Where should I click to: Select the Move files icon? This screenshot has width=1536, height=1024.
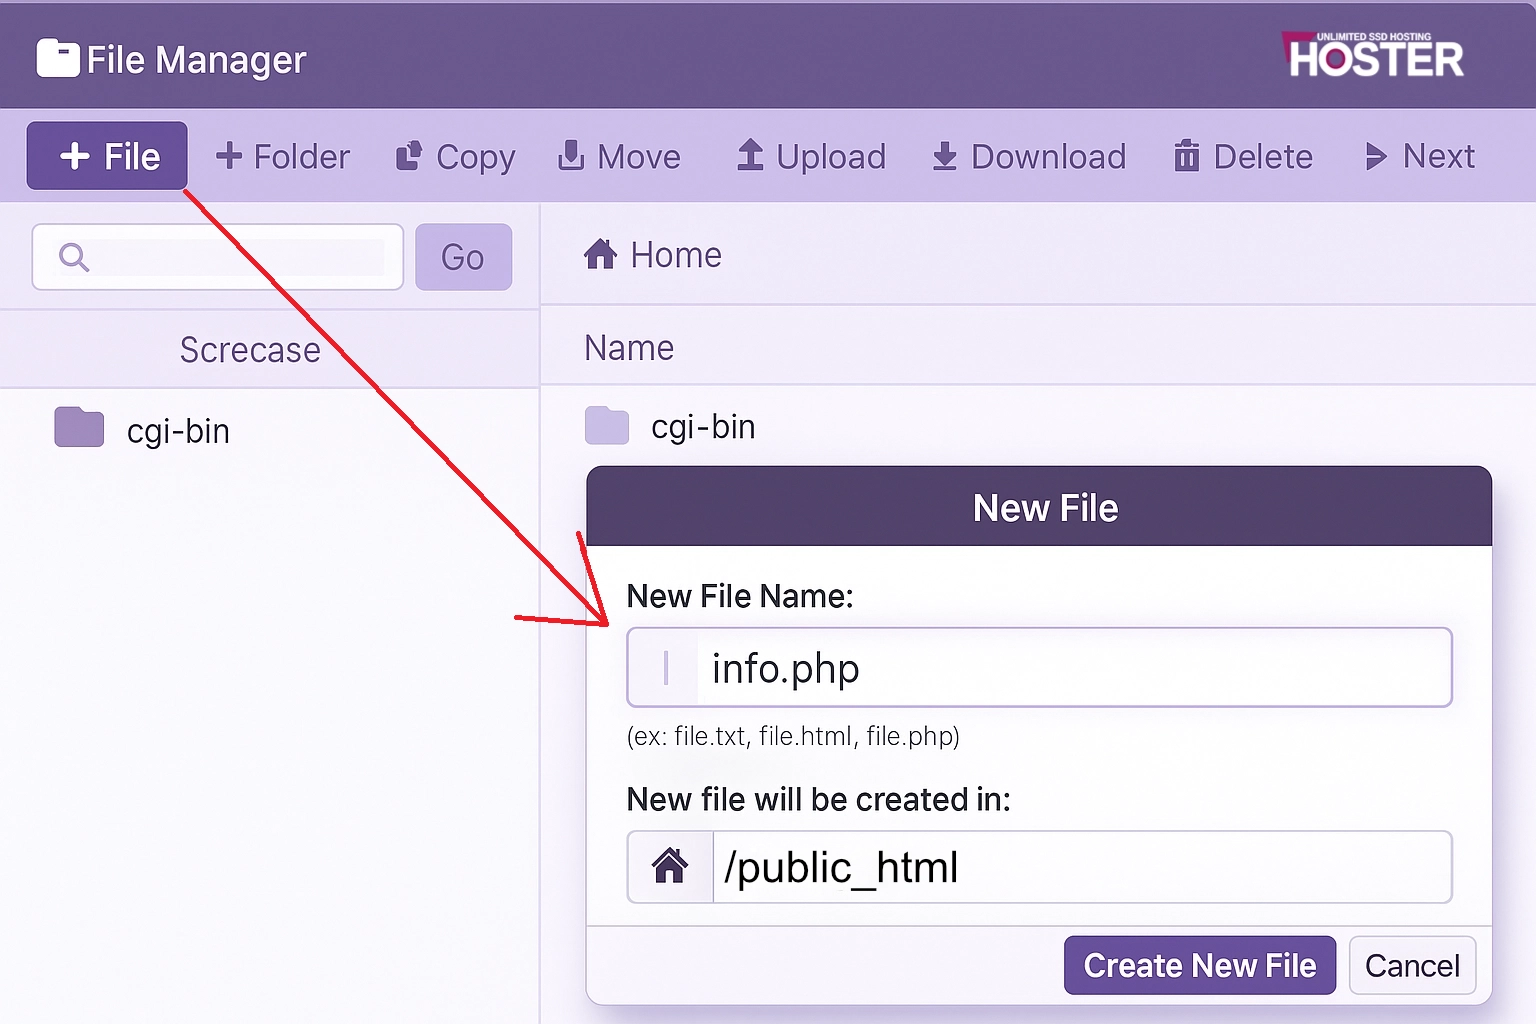click(x=570, y=156)
